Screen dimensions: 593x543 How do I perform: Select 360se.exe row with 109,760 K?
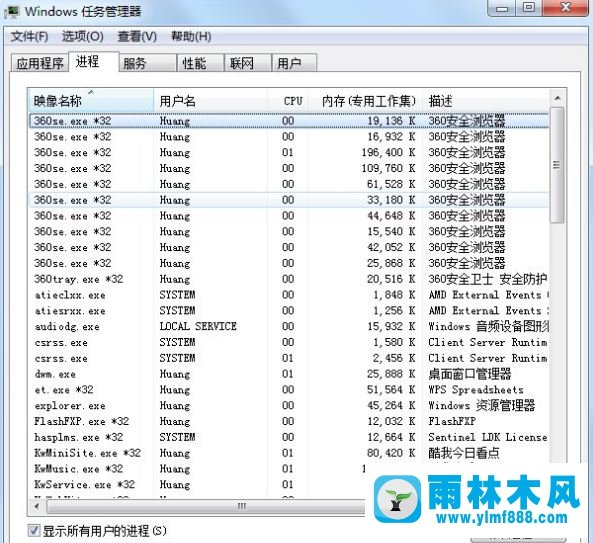(x=289, y=168)
